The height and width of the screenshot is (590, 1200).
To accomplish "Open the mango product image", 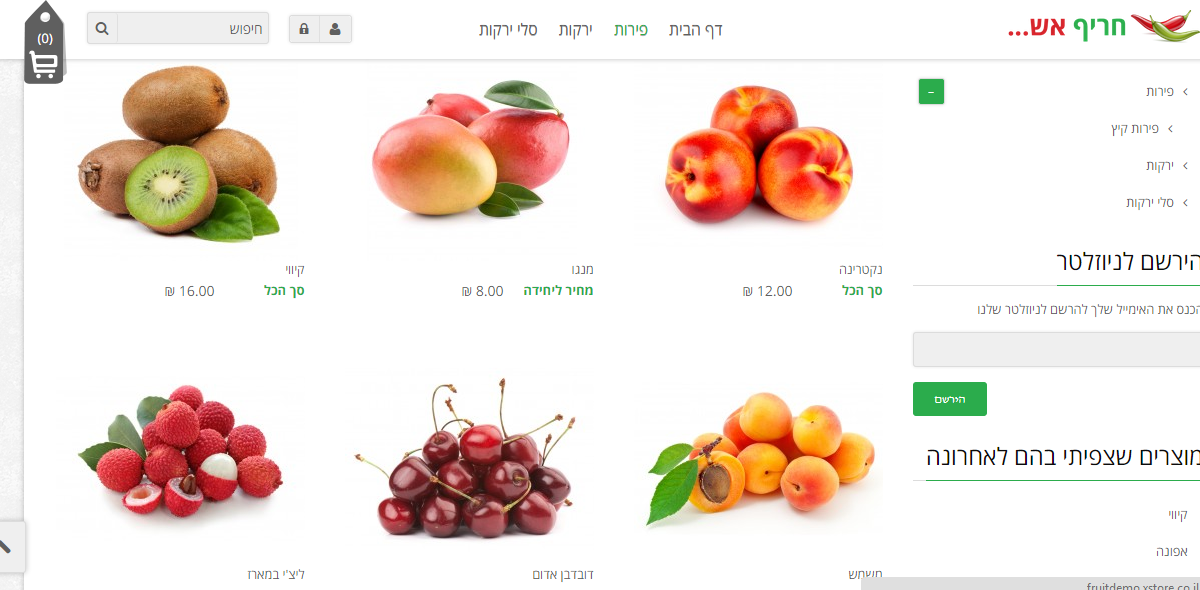I will pos(470,150).
